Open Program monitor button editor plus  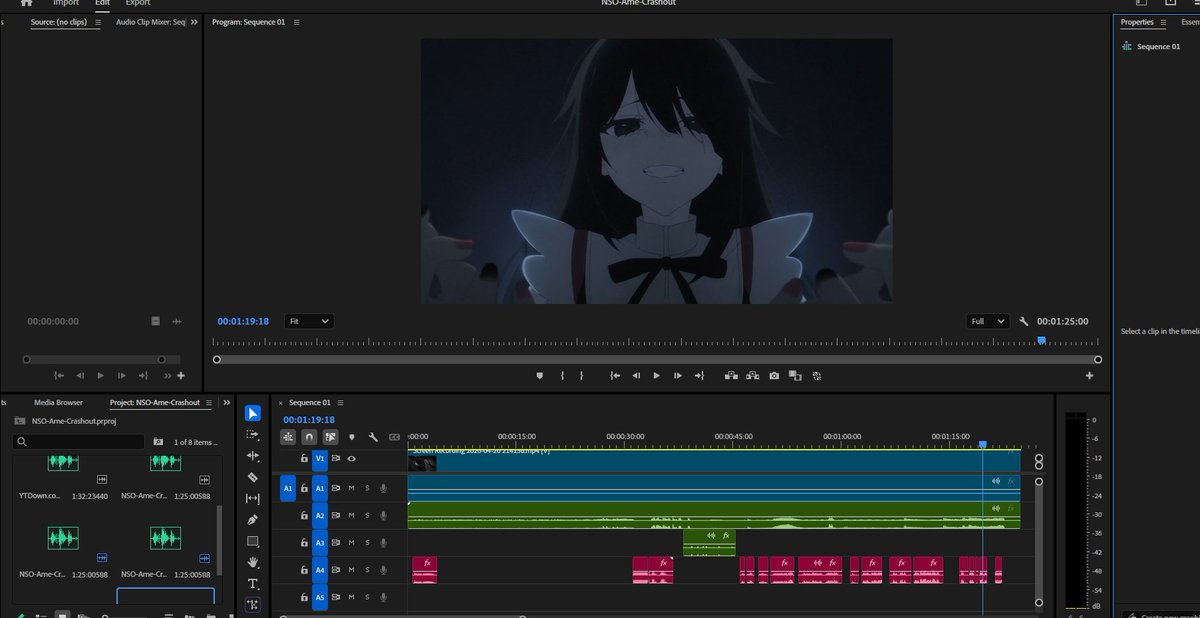pyautogui.click(x=1089, y=375)
